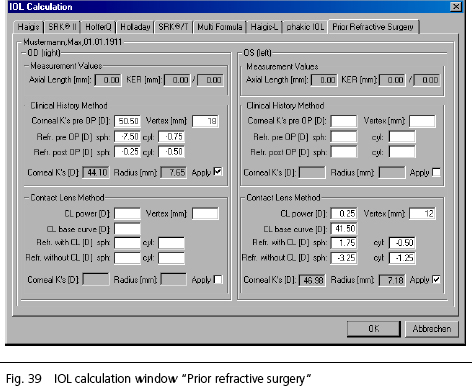Screen dimensions: 472x386
Task: Click OD Clinical History Vertex field
Action: [x=206, y=121]
